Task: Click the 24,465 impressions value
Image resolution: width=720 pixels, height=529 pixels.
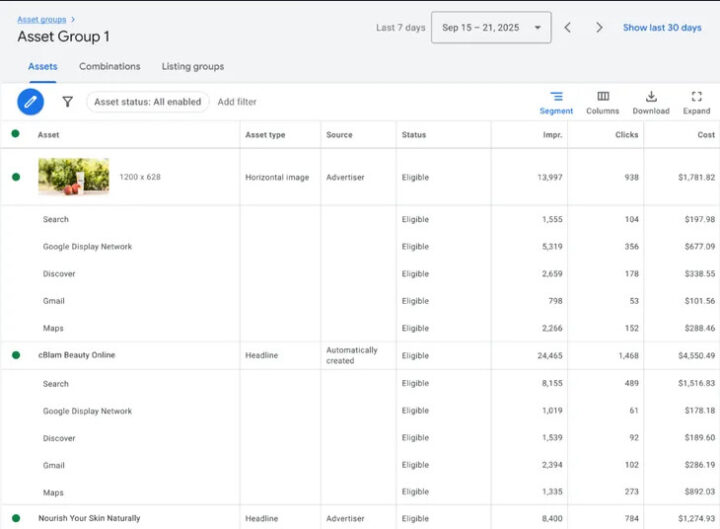Action: (550, 355)
